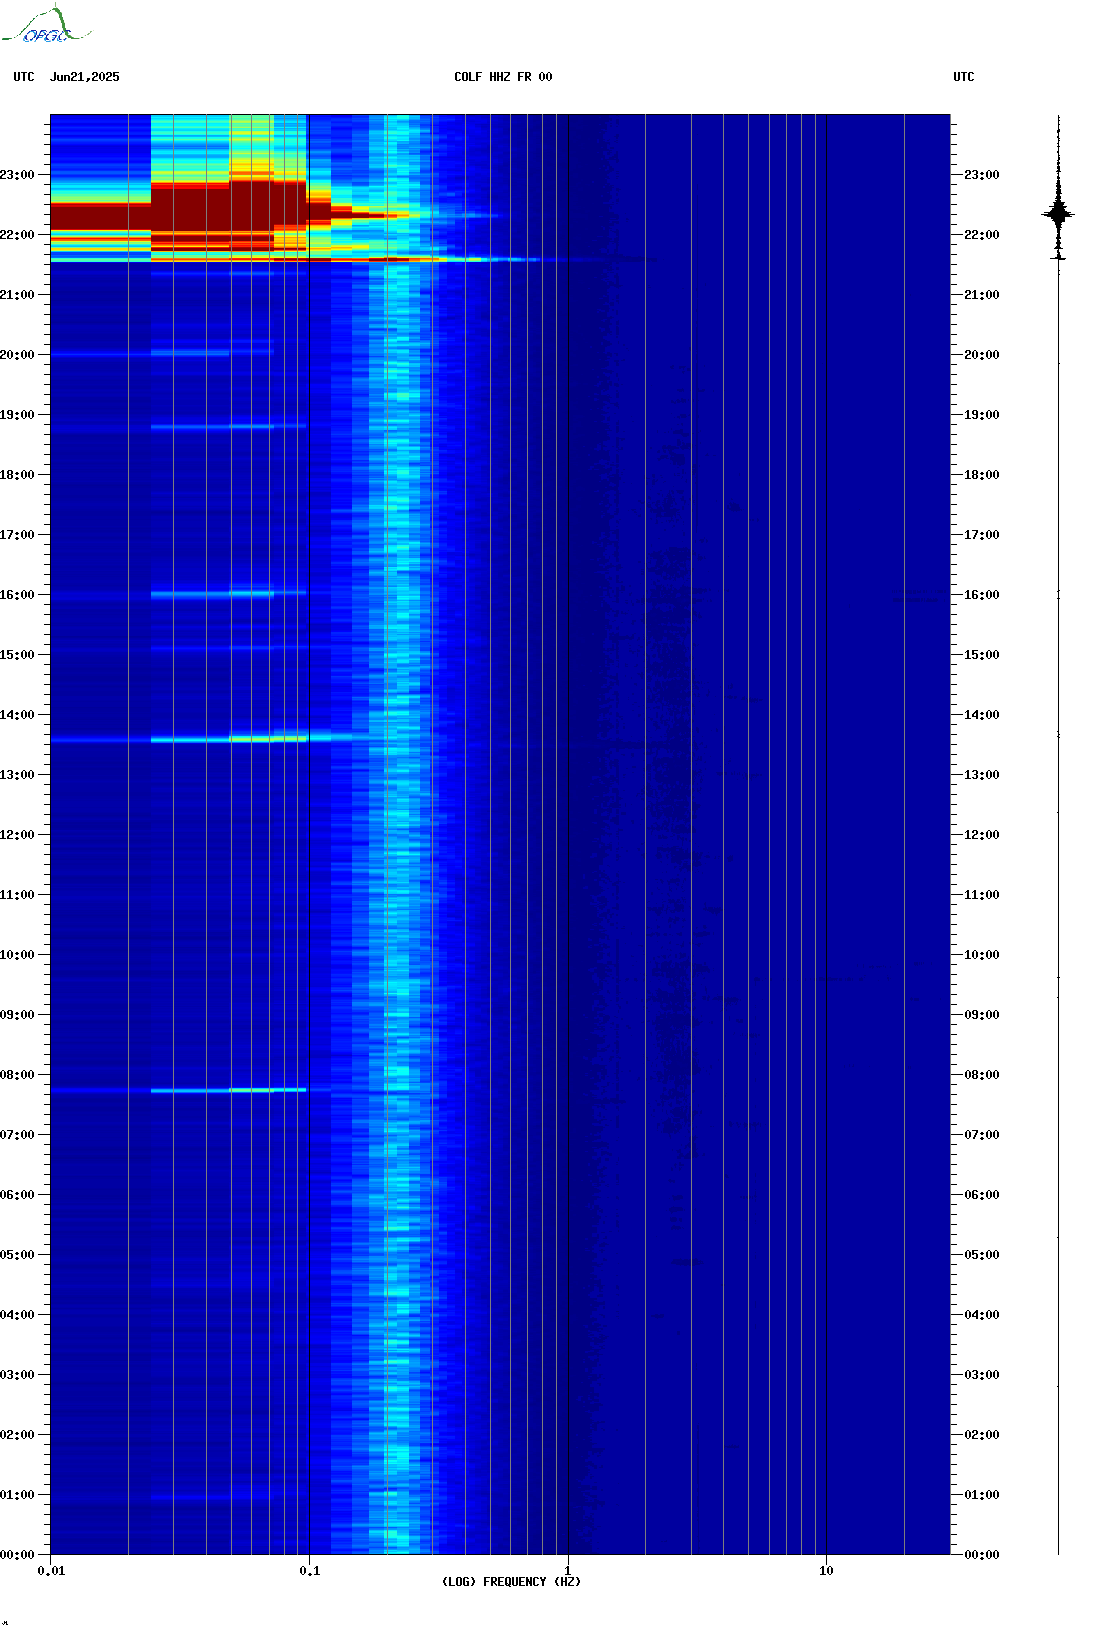The image size is (1102, 1634).
Task: Click 21:00 on the right time axis
Action: coord(981,295)
